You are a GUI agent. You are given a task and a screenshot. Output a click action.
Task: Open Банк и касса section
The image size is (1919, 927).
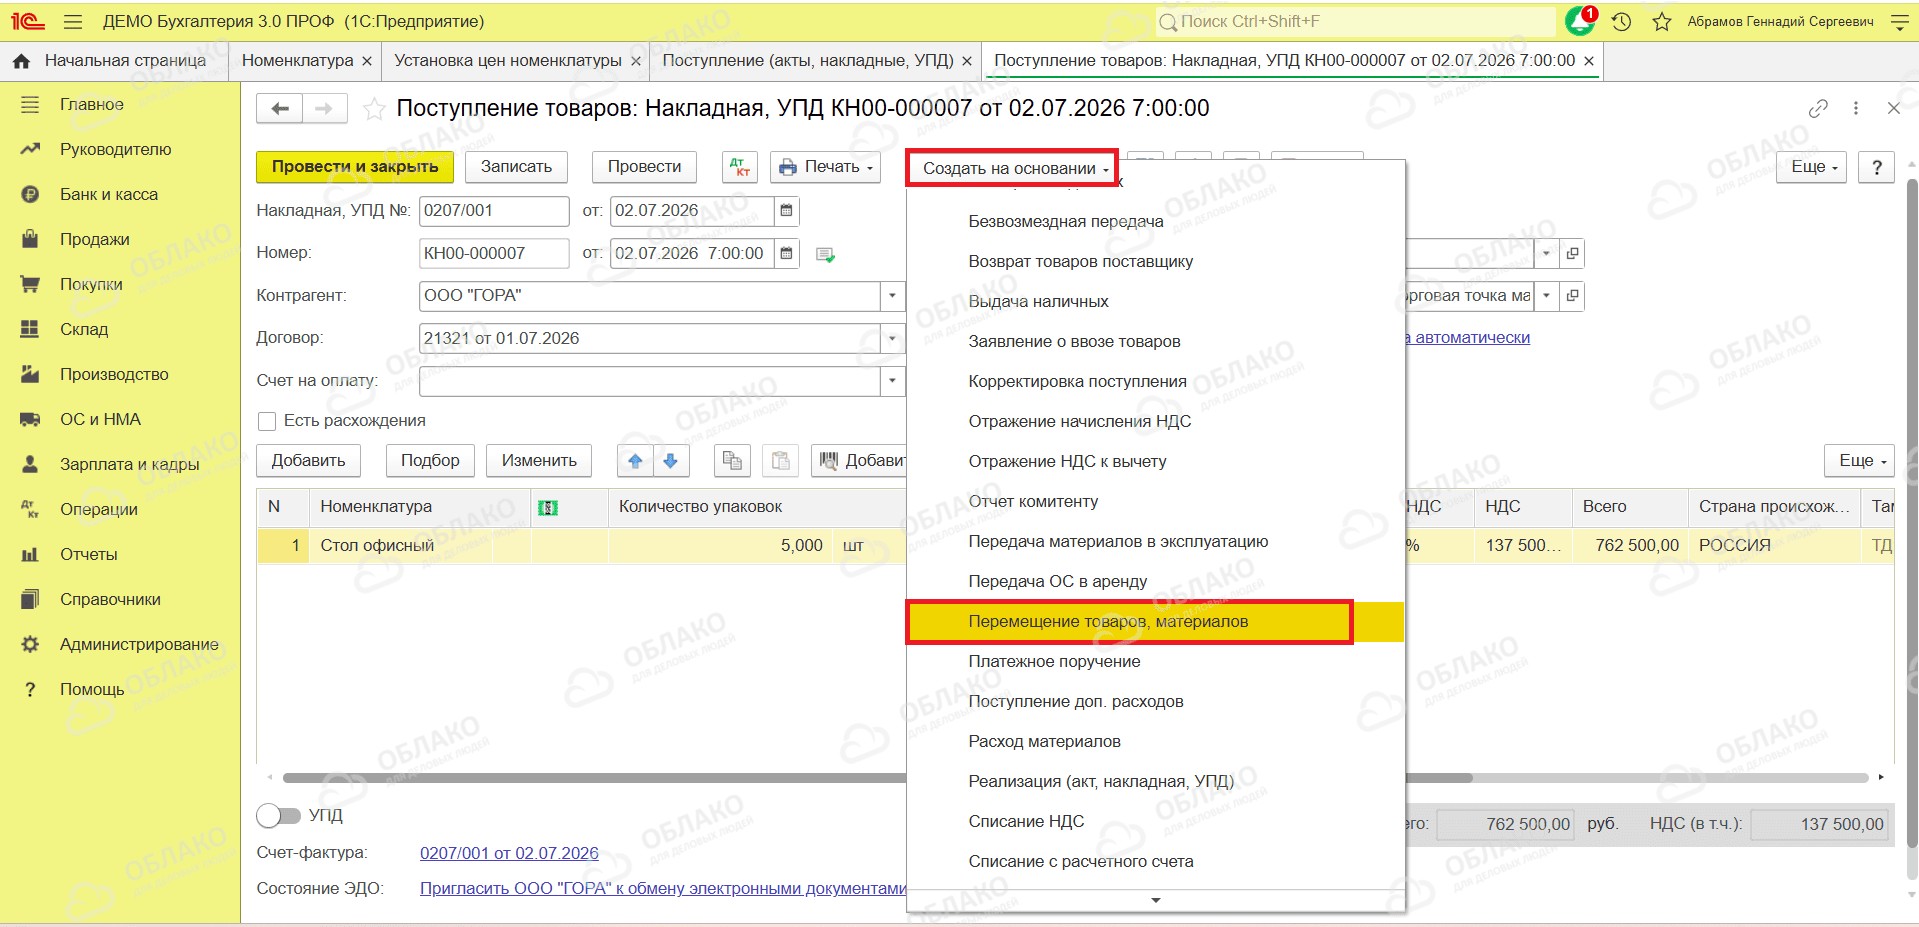point(109,194)
